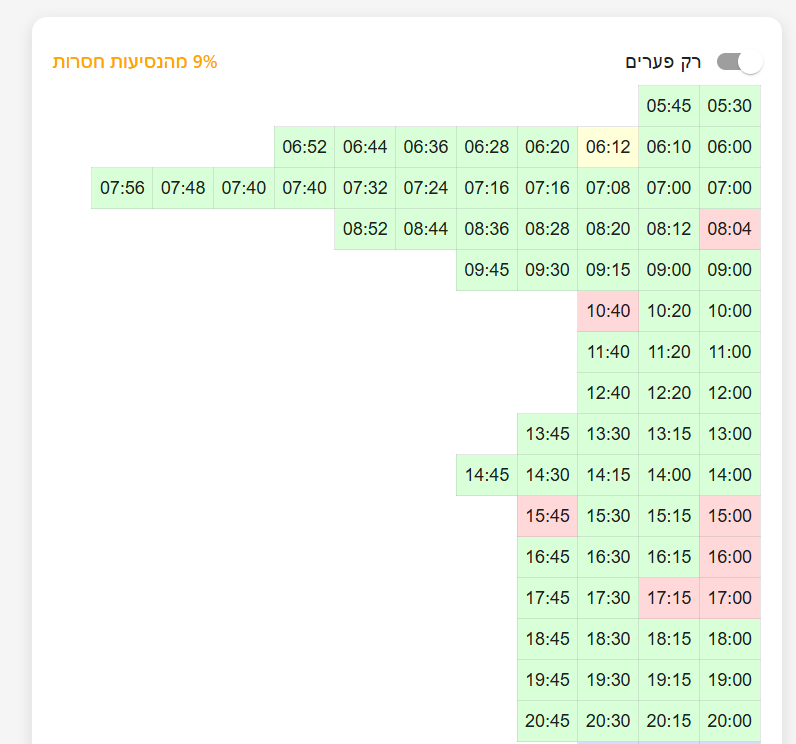Click the 14:45 time cell
Viewport: 796px width, 744px height.
487,475
